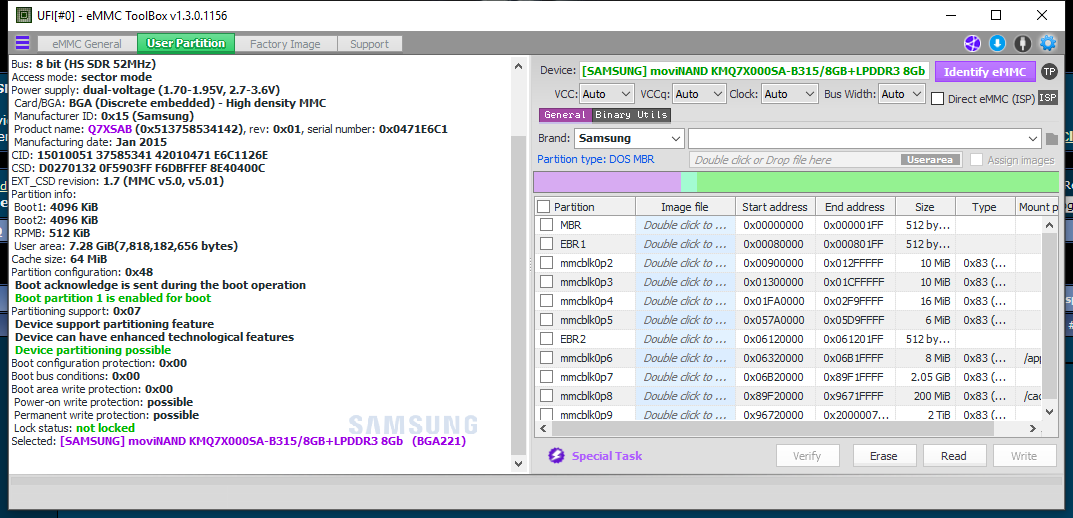Open the Bus Width dropdown
Image resolution: width=1073 pixels, height=518 pixels.
tap(902, 94)
